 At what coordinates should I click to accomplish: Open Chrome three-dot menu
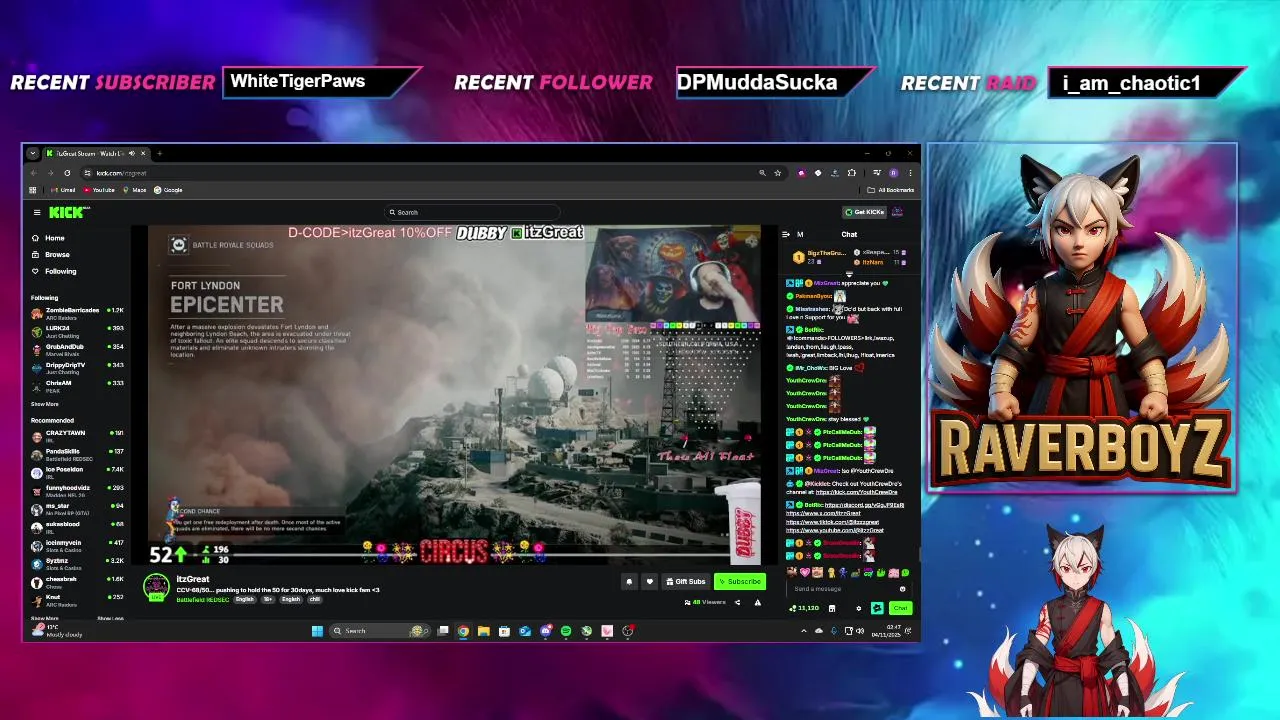point(910,173)
